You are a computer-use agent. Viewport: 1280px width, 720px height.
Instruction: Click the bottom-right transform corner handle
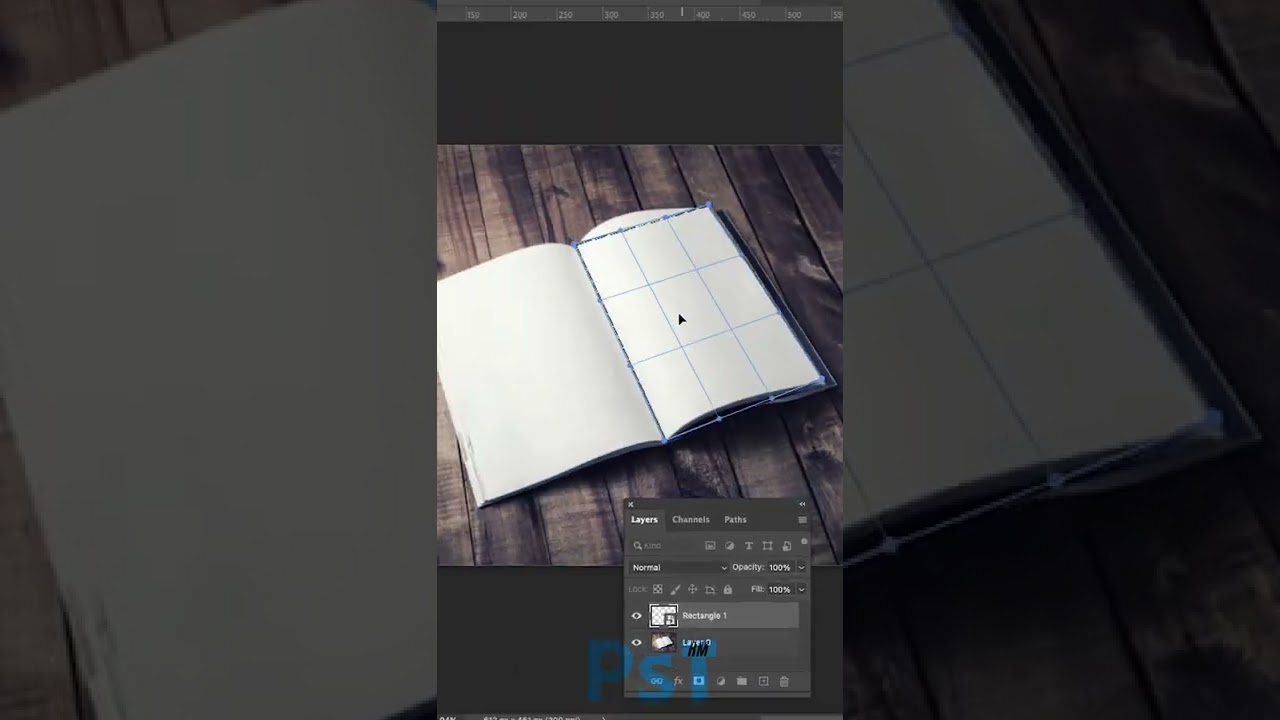coord(822,380)
